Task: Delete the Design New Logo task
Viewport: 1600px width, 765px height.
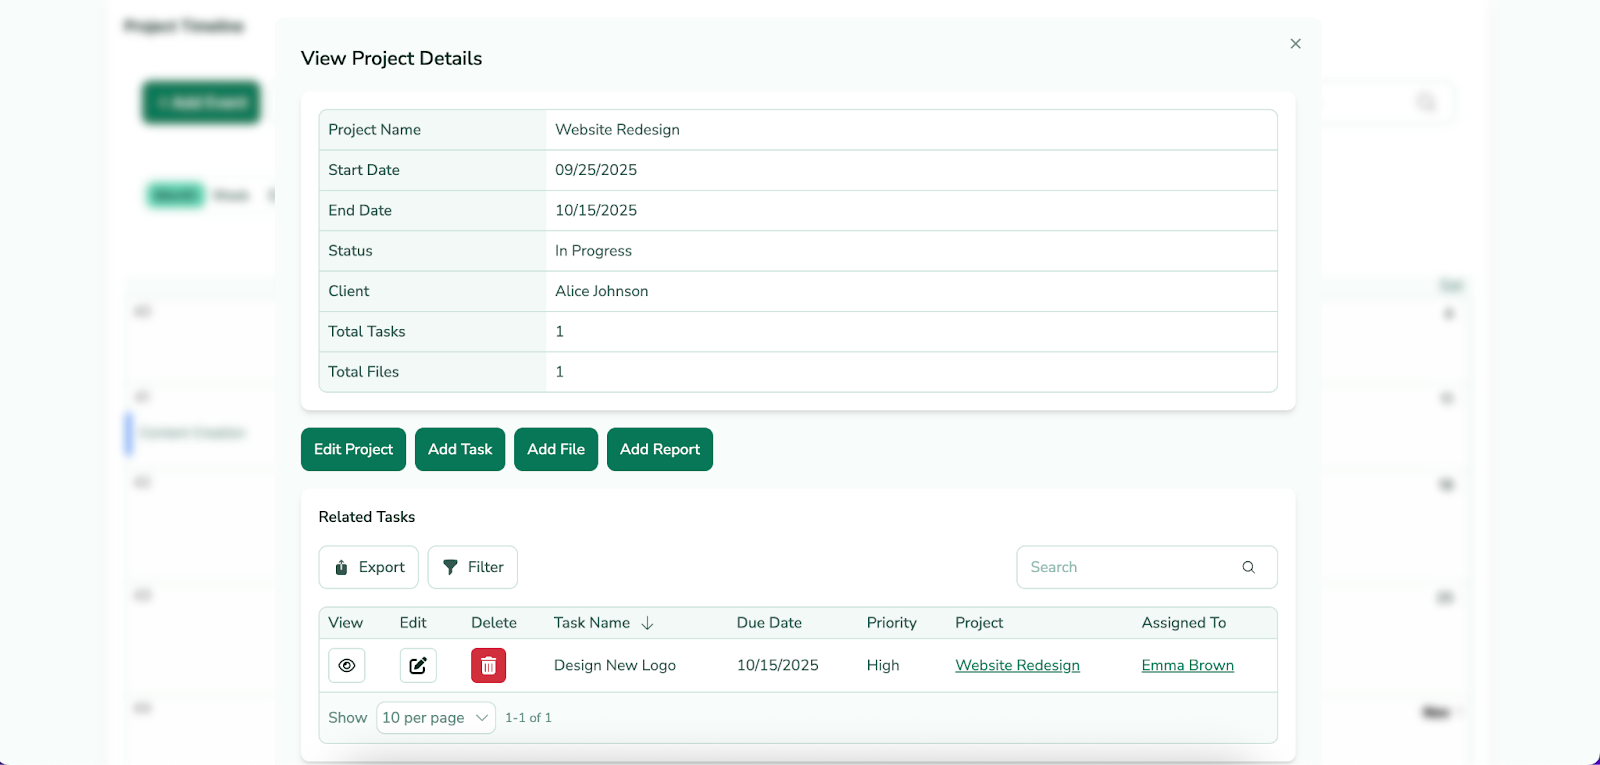Action: click(x=488, y=666)
